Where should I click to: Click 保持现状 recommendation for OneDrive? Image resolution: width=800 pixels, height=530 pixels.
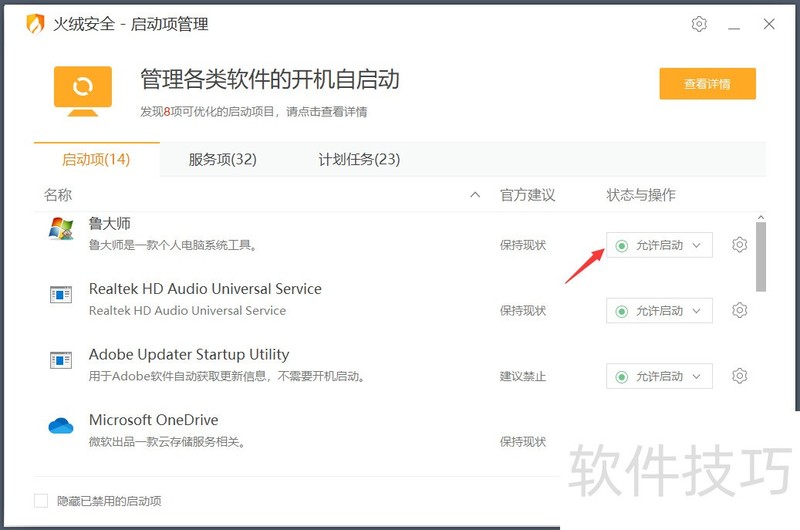523,442
